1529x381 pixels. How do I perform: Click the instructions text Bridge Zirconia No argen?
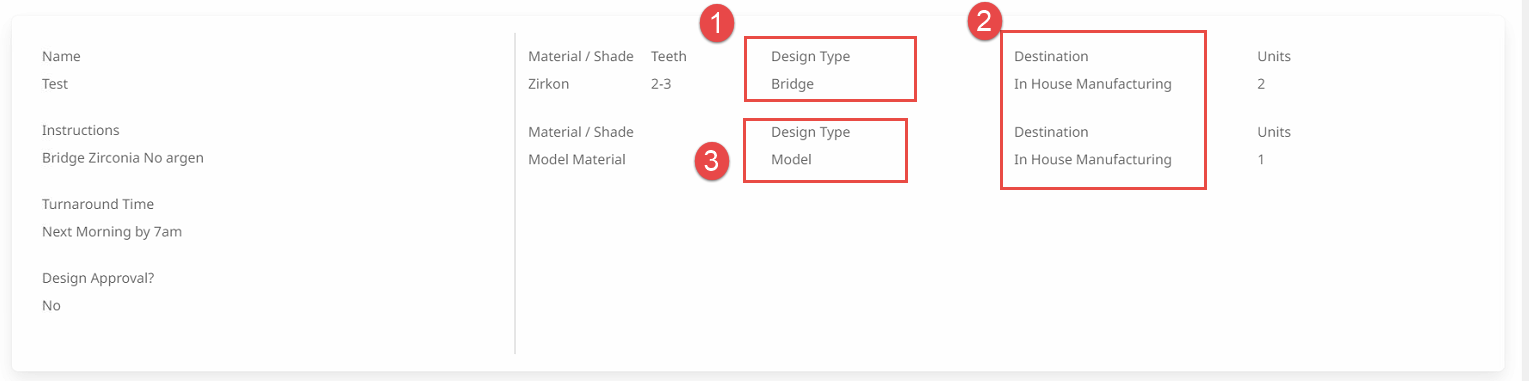pos(123,158)
